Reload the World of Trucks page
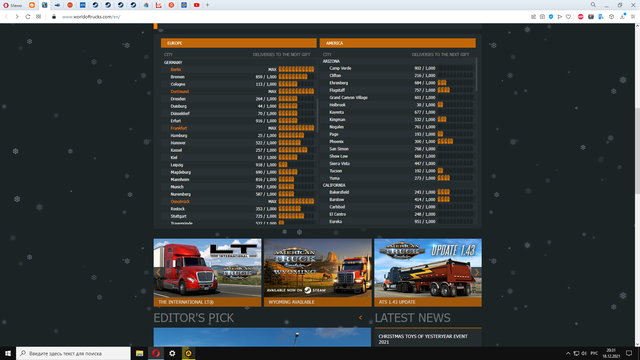Viewport: 640px width, 360px height. click(28, 17)
